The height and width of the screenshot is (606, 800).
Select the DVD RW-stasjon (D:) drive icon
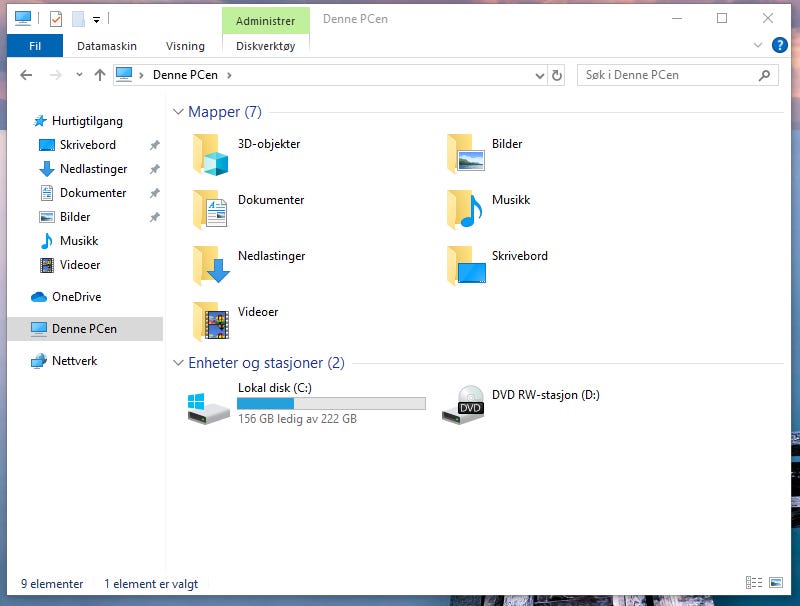pos(463,405)
